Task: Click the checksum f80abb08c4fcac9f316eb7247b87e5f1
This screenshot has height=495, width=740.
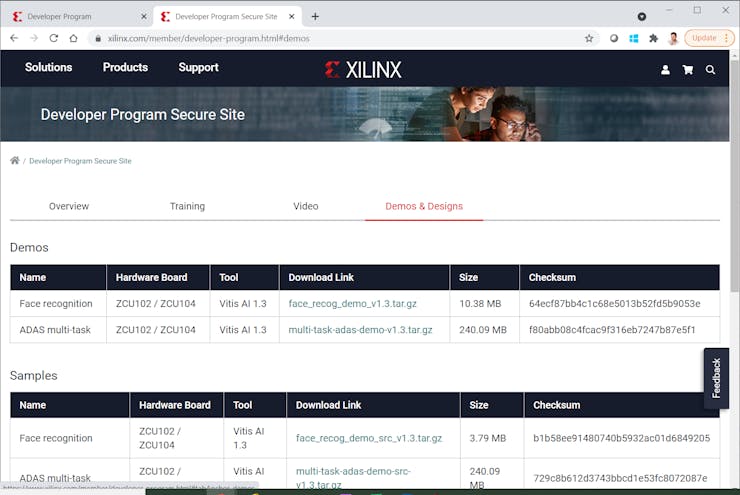Action: click(x=612, y=330)
